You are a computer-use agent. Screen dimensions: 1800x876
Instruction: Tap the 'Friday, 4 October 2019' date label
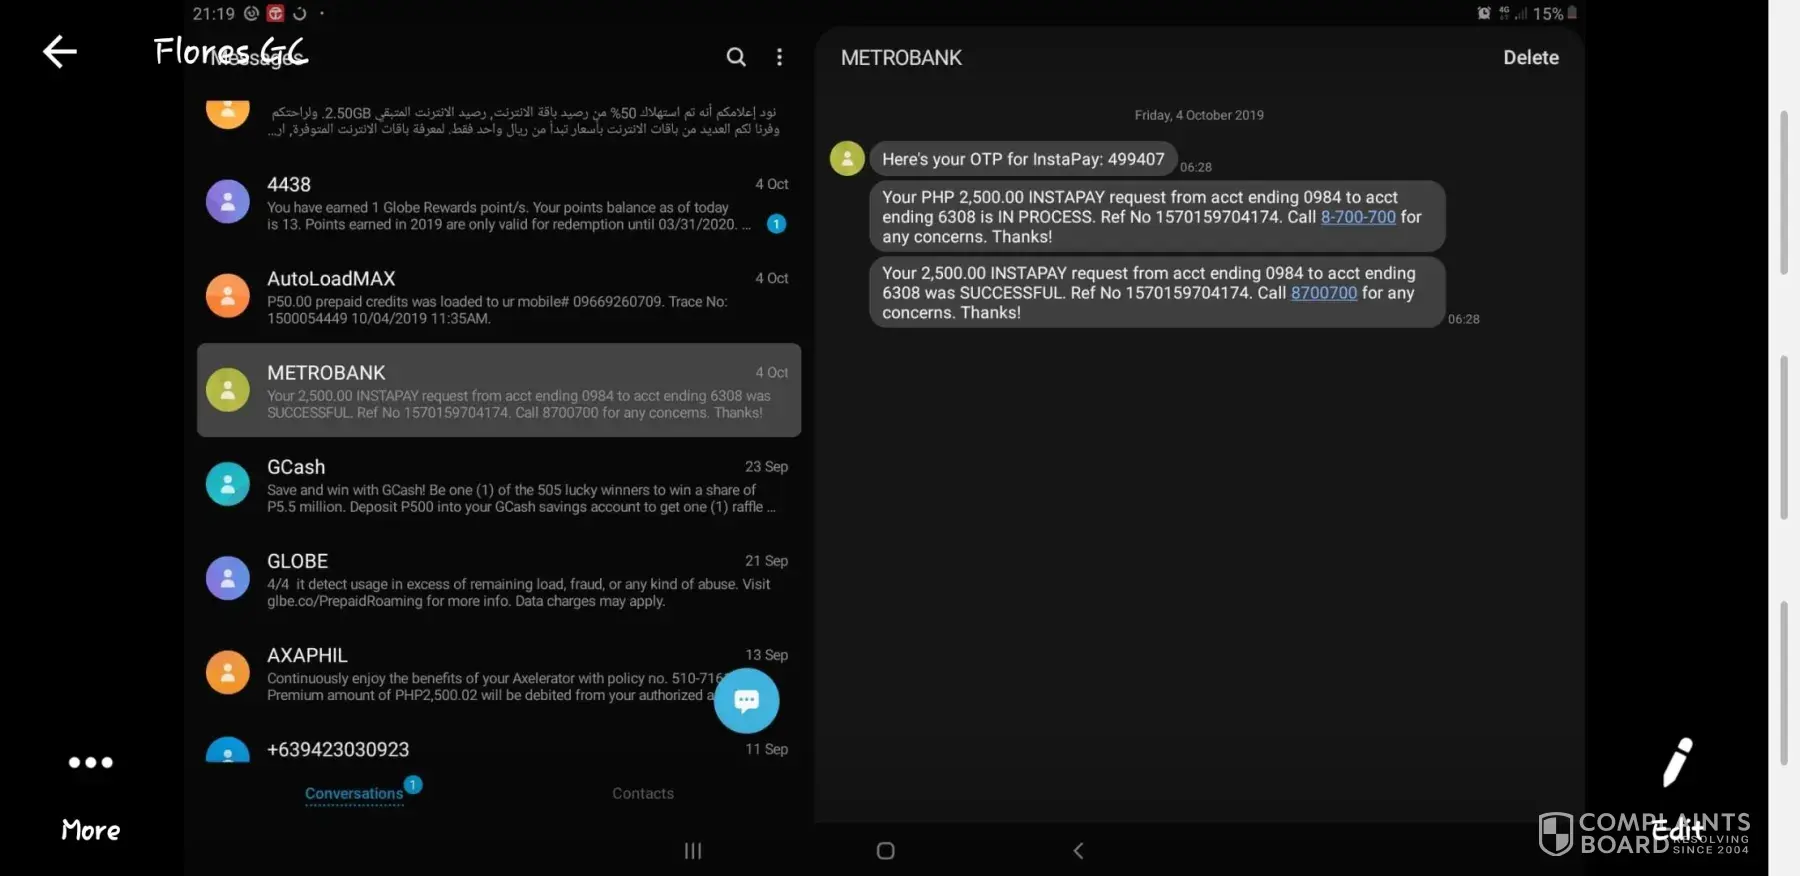click(x=1199, y=115)
